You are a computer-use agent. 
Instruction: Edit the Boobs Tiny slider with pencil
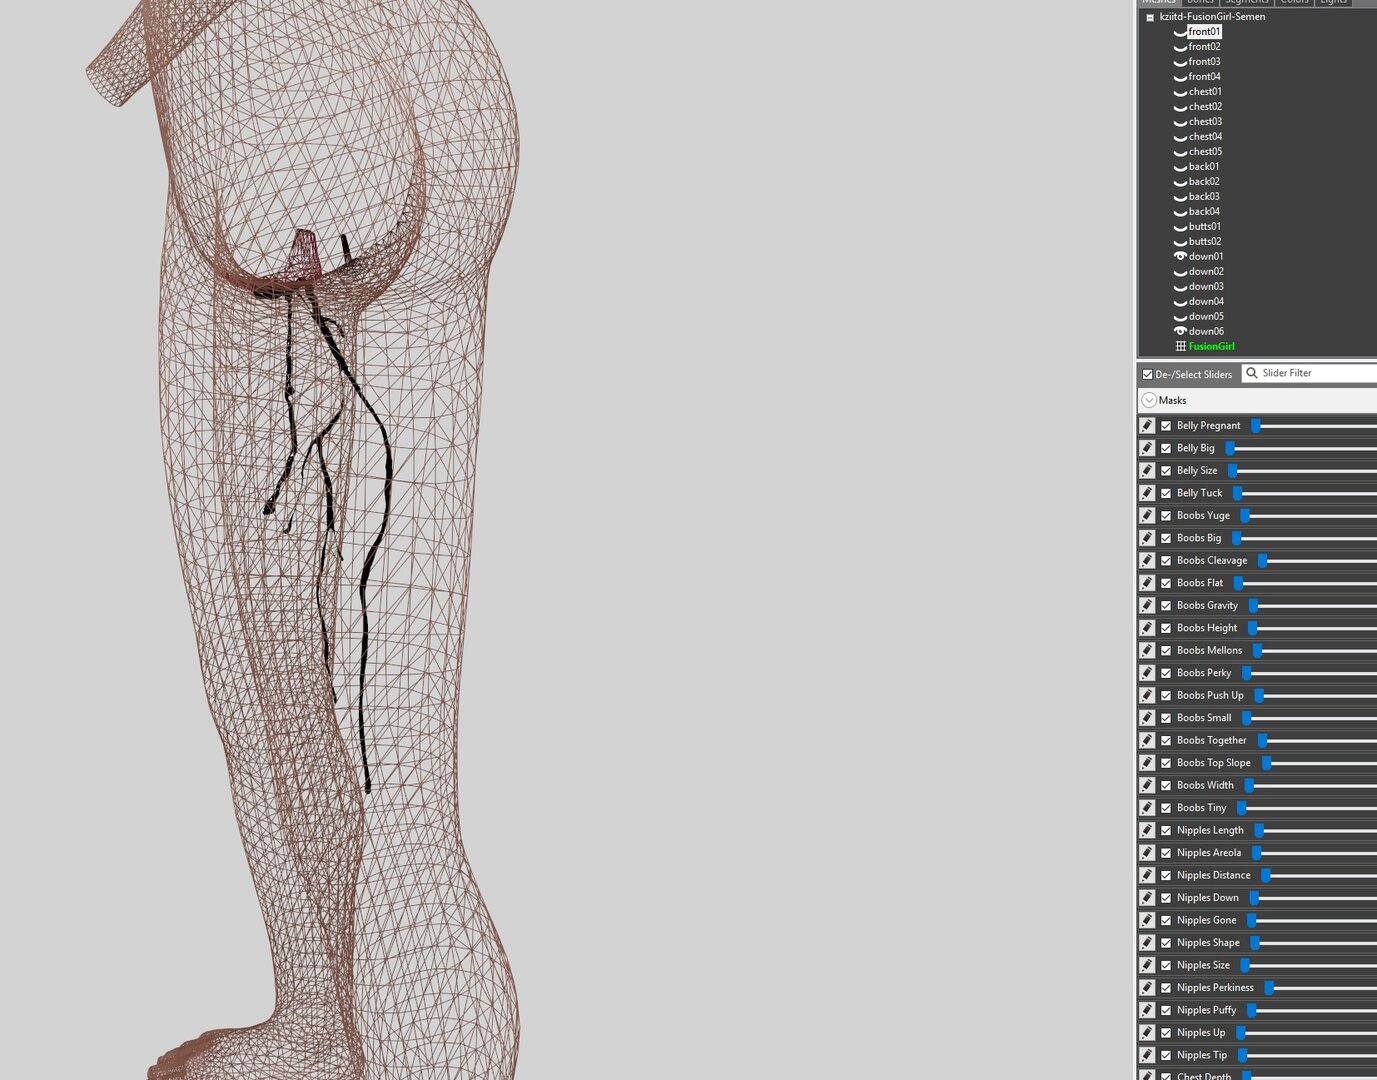pos(1147,808)
